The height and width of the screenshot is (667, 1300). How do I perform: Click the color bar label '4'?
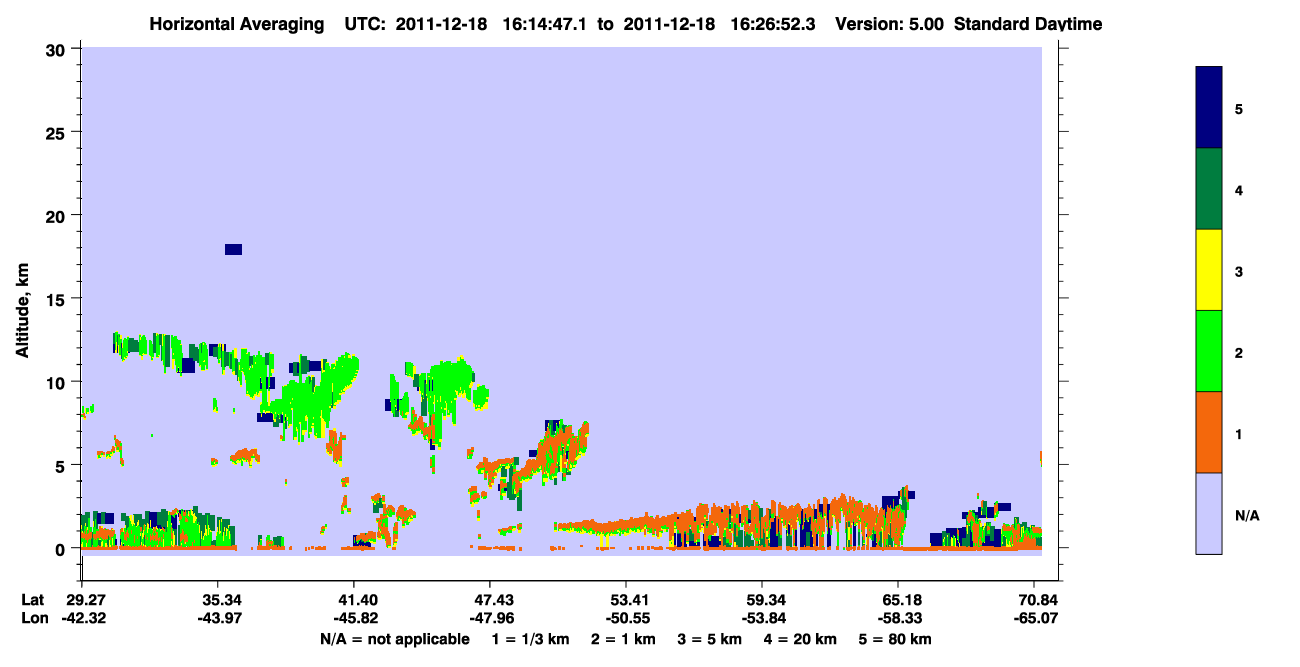coord(1239,189)
